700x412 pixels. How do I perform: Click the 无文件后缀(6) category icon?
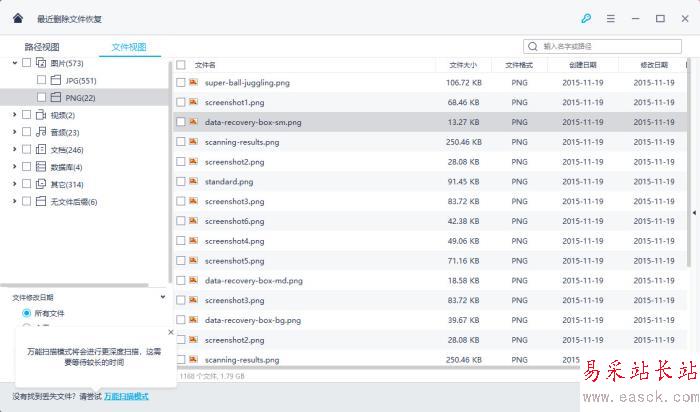click(41, 201)
